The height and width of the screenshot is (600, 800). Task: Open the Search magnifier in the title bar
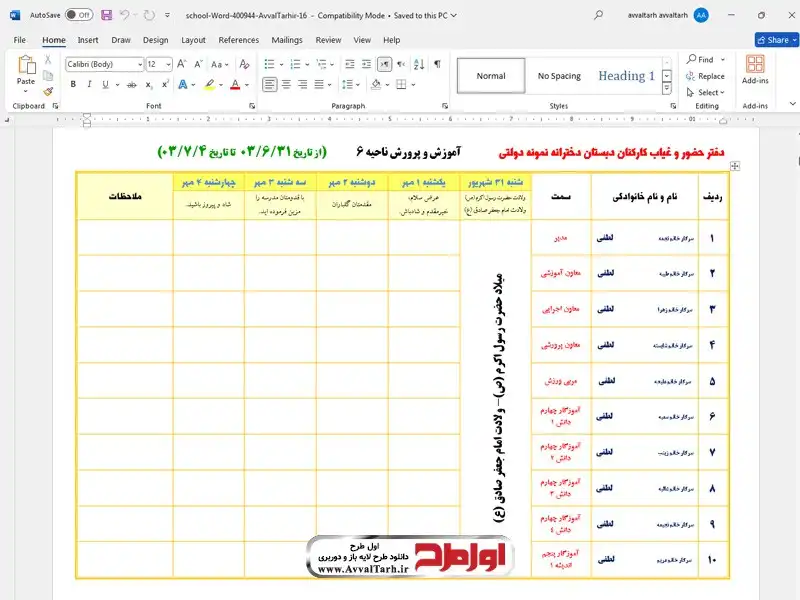pos(598,15)
